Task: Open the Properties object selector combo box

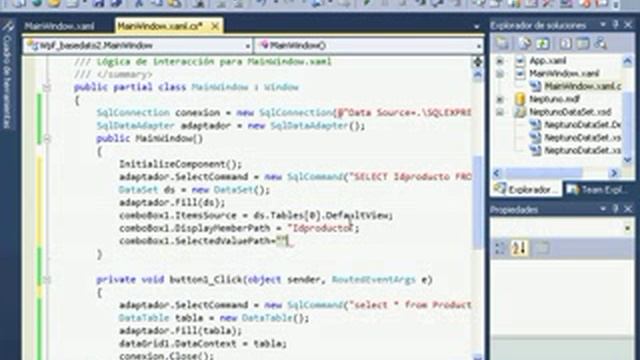Action: click(562, 228)
